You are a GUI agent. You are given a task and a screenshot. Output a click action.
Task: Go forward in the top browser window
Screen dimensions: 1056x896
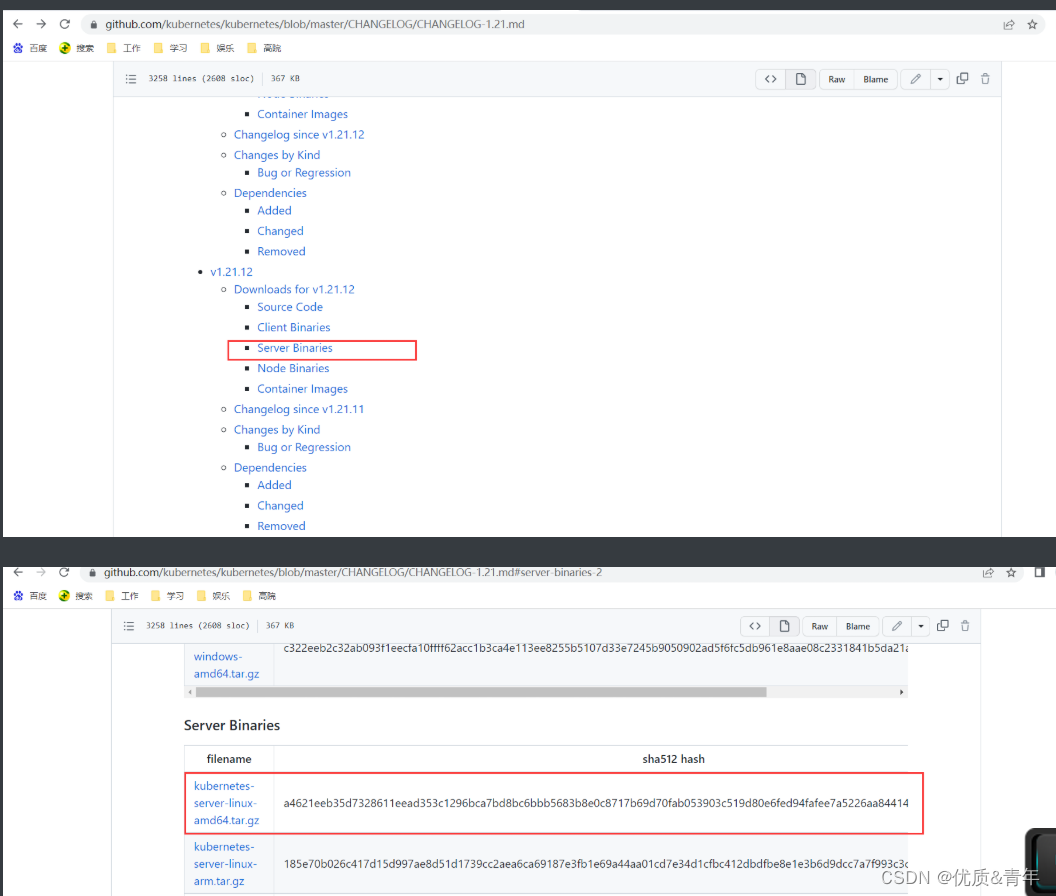pyautogui.click(x=41, y=24)
